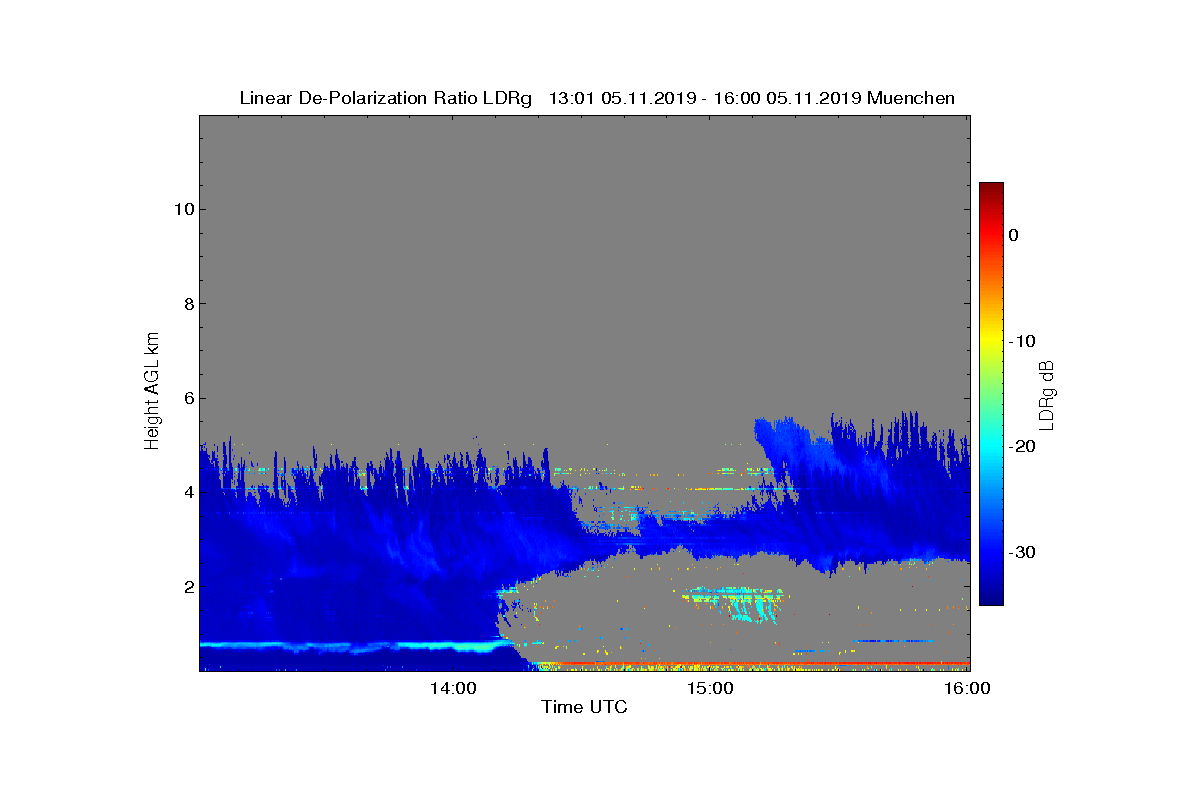
Task: Click the 'LDRg dB' colorbar title
Action: pos(1047,394)
